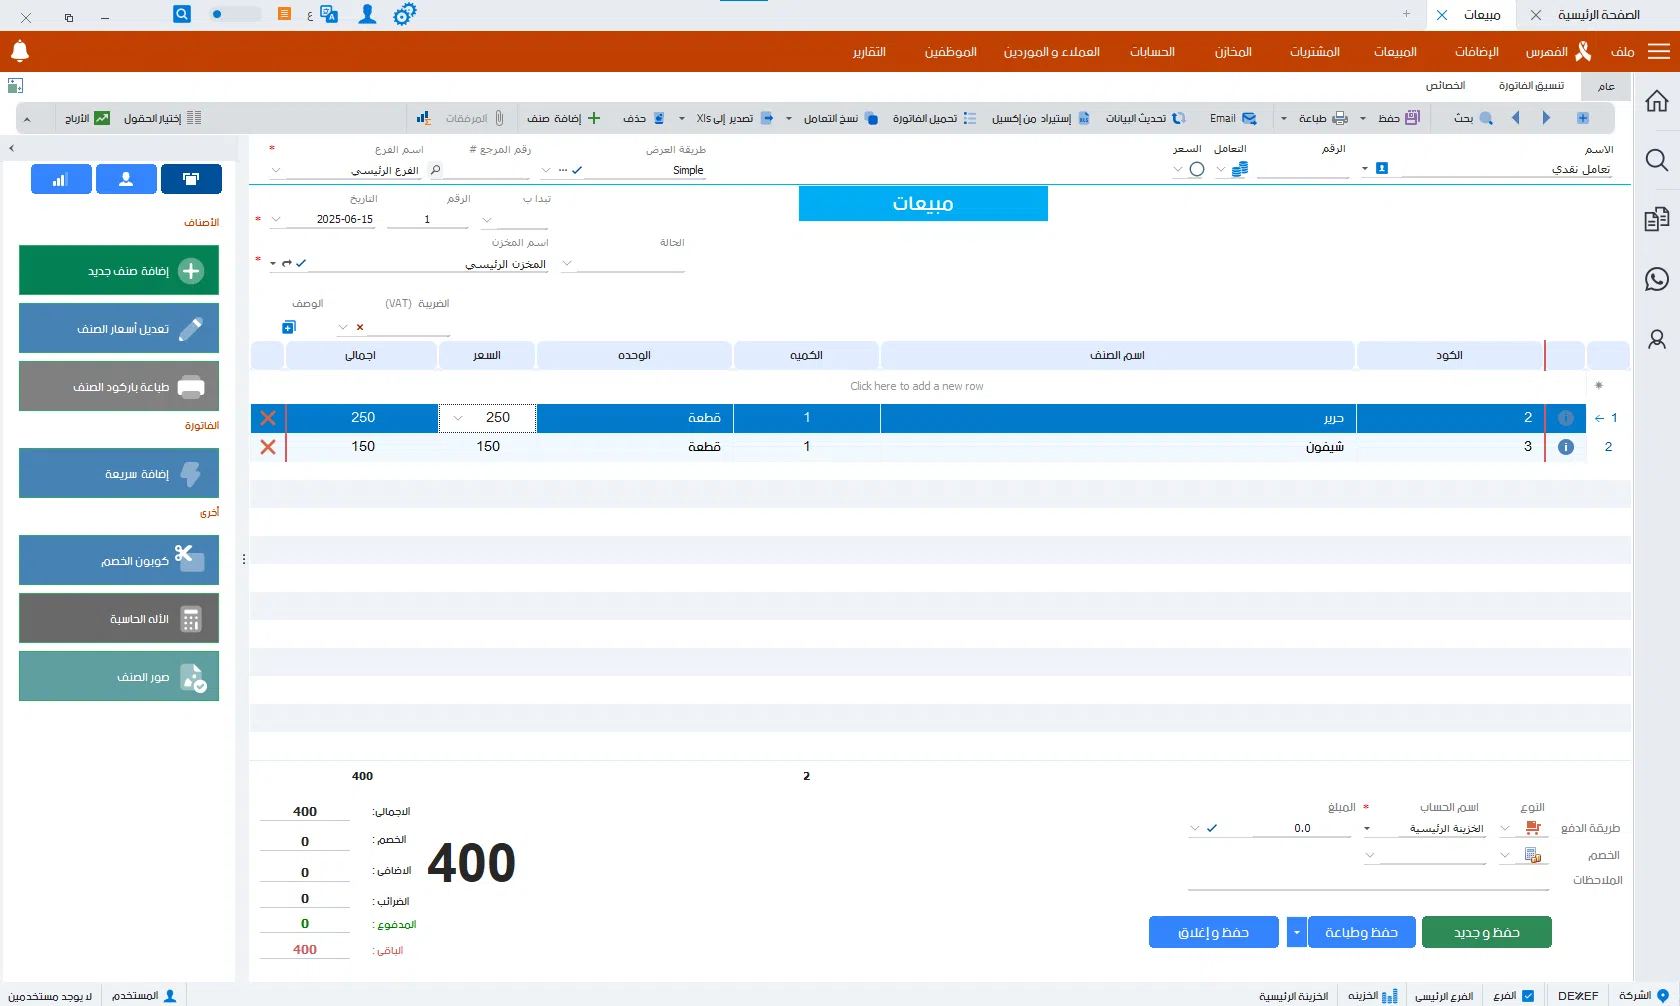Click the magnifier icon in the right sidebar
This screenshot has width=1680, height=1006.
[1656, 160]
